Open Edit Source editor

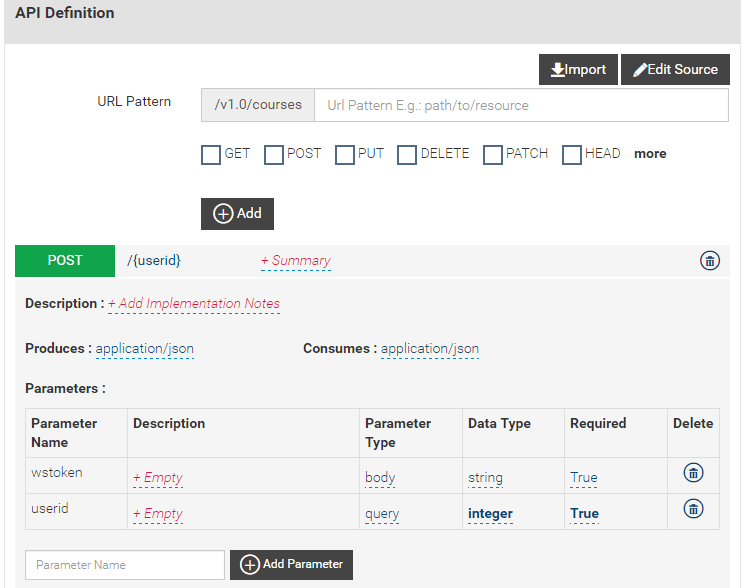tap(675, 70)
